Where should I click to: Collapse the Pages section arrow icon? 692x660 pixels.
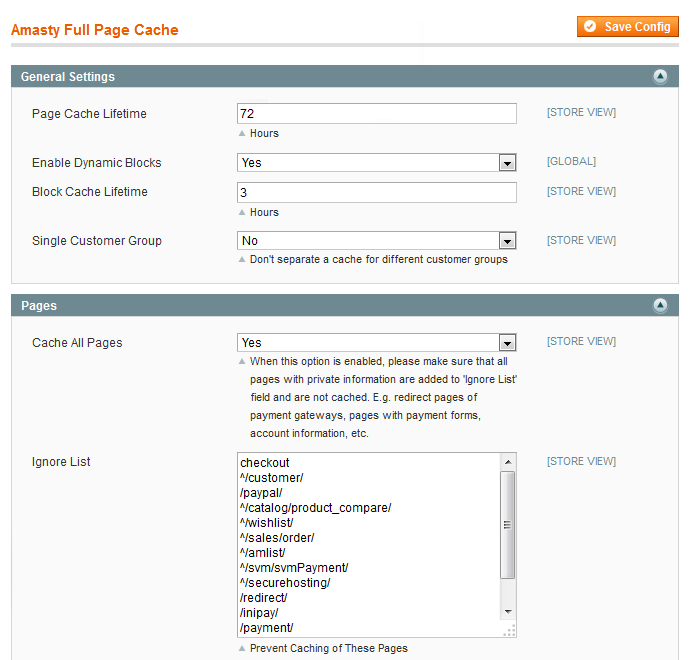click(660, 305)
